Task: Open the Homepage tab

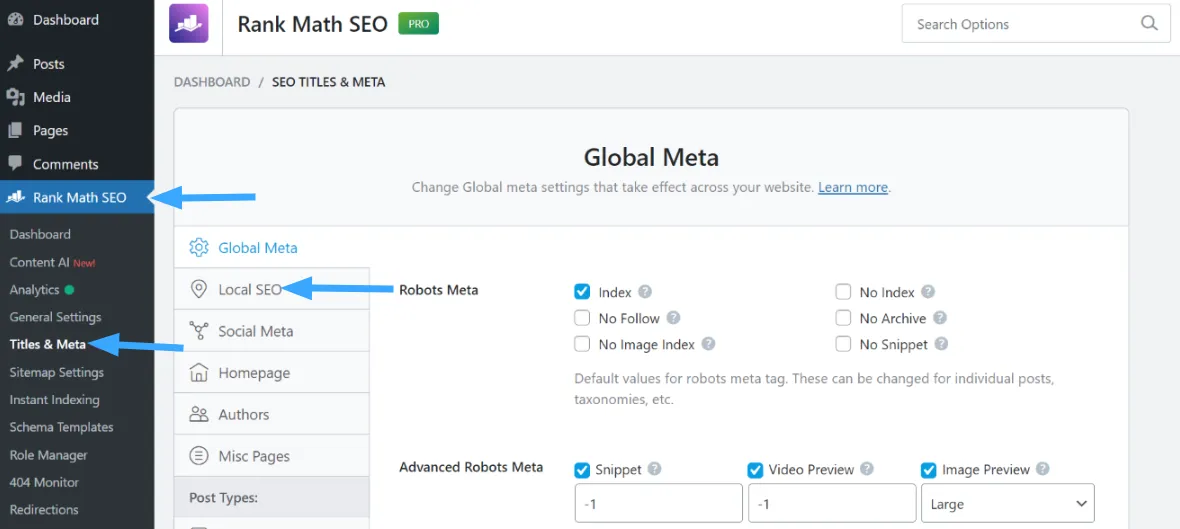Action: pyautogui.click(x=272, y=372)
